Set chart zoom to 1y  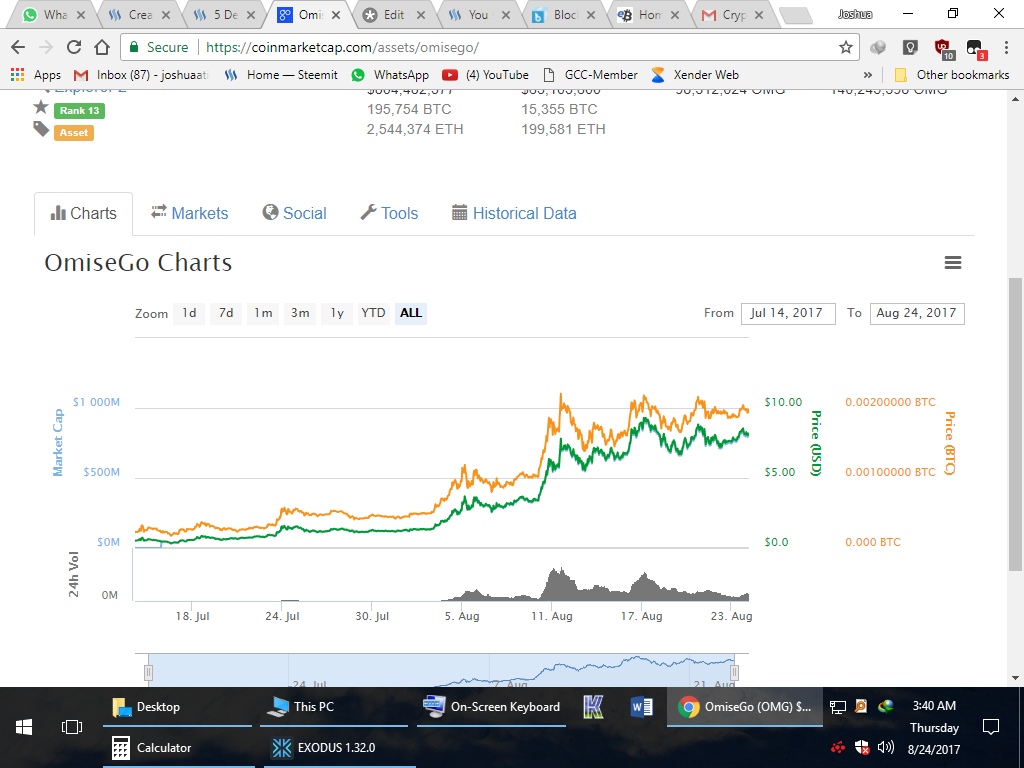coord(337,313)
